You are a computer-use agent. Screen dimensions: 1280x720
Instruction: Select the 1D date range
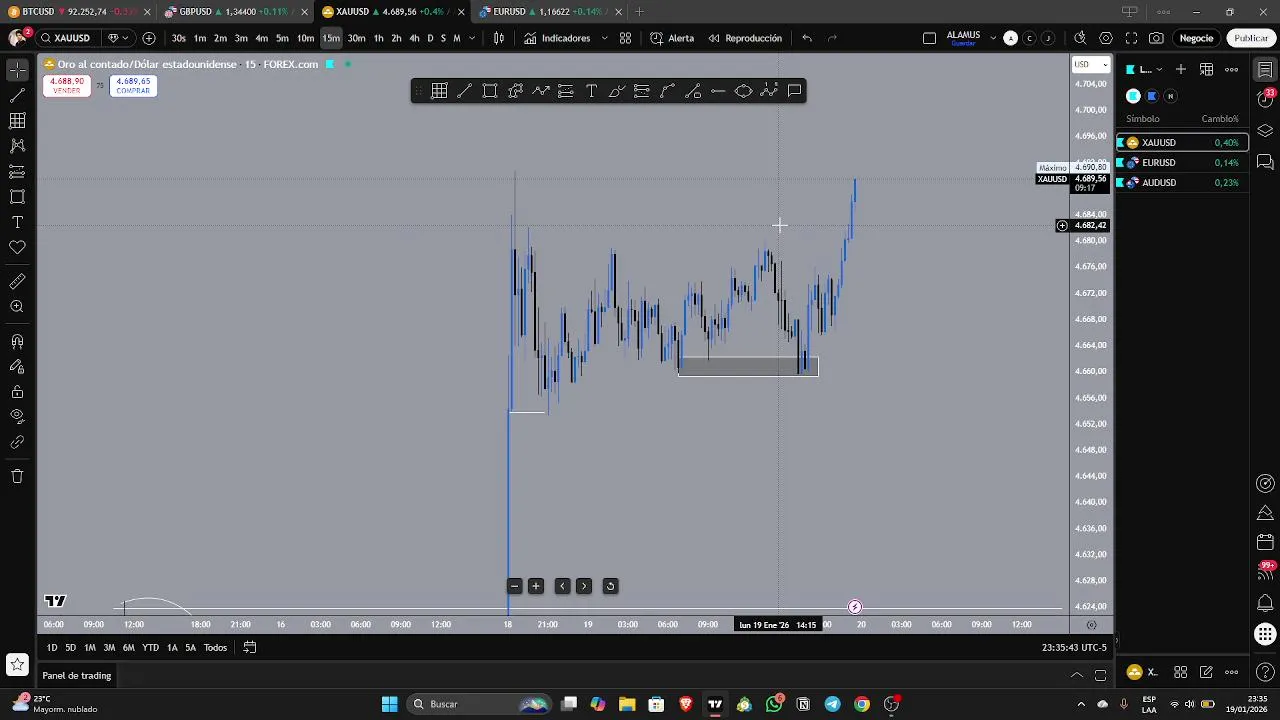pyautogui.click(x=52, y=648)
